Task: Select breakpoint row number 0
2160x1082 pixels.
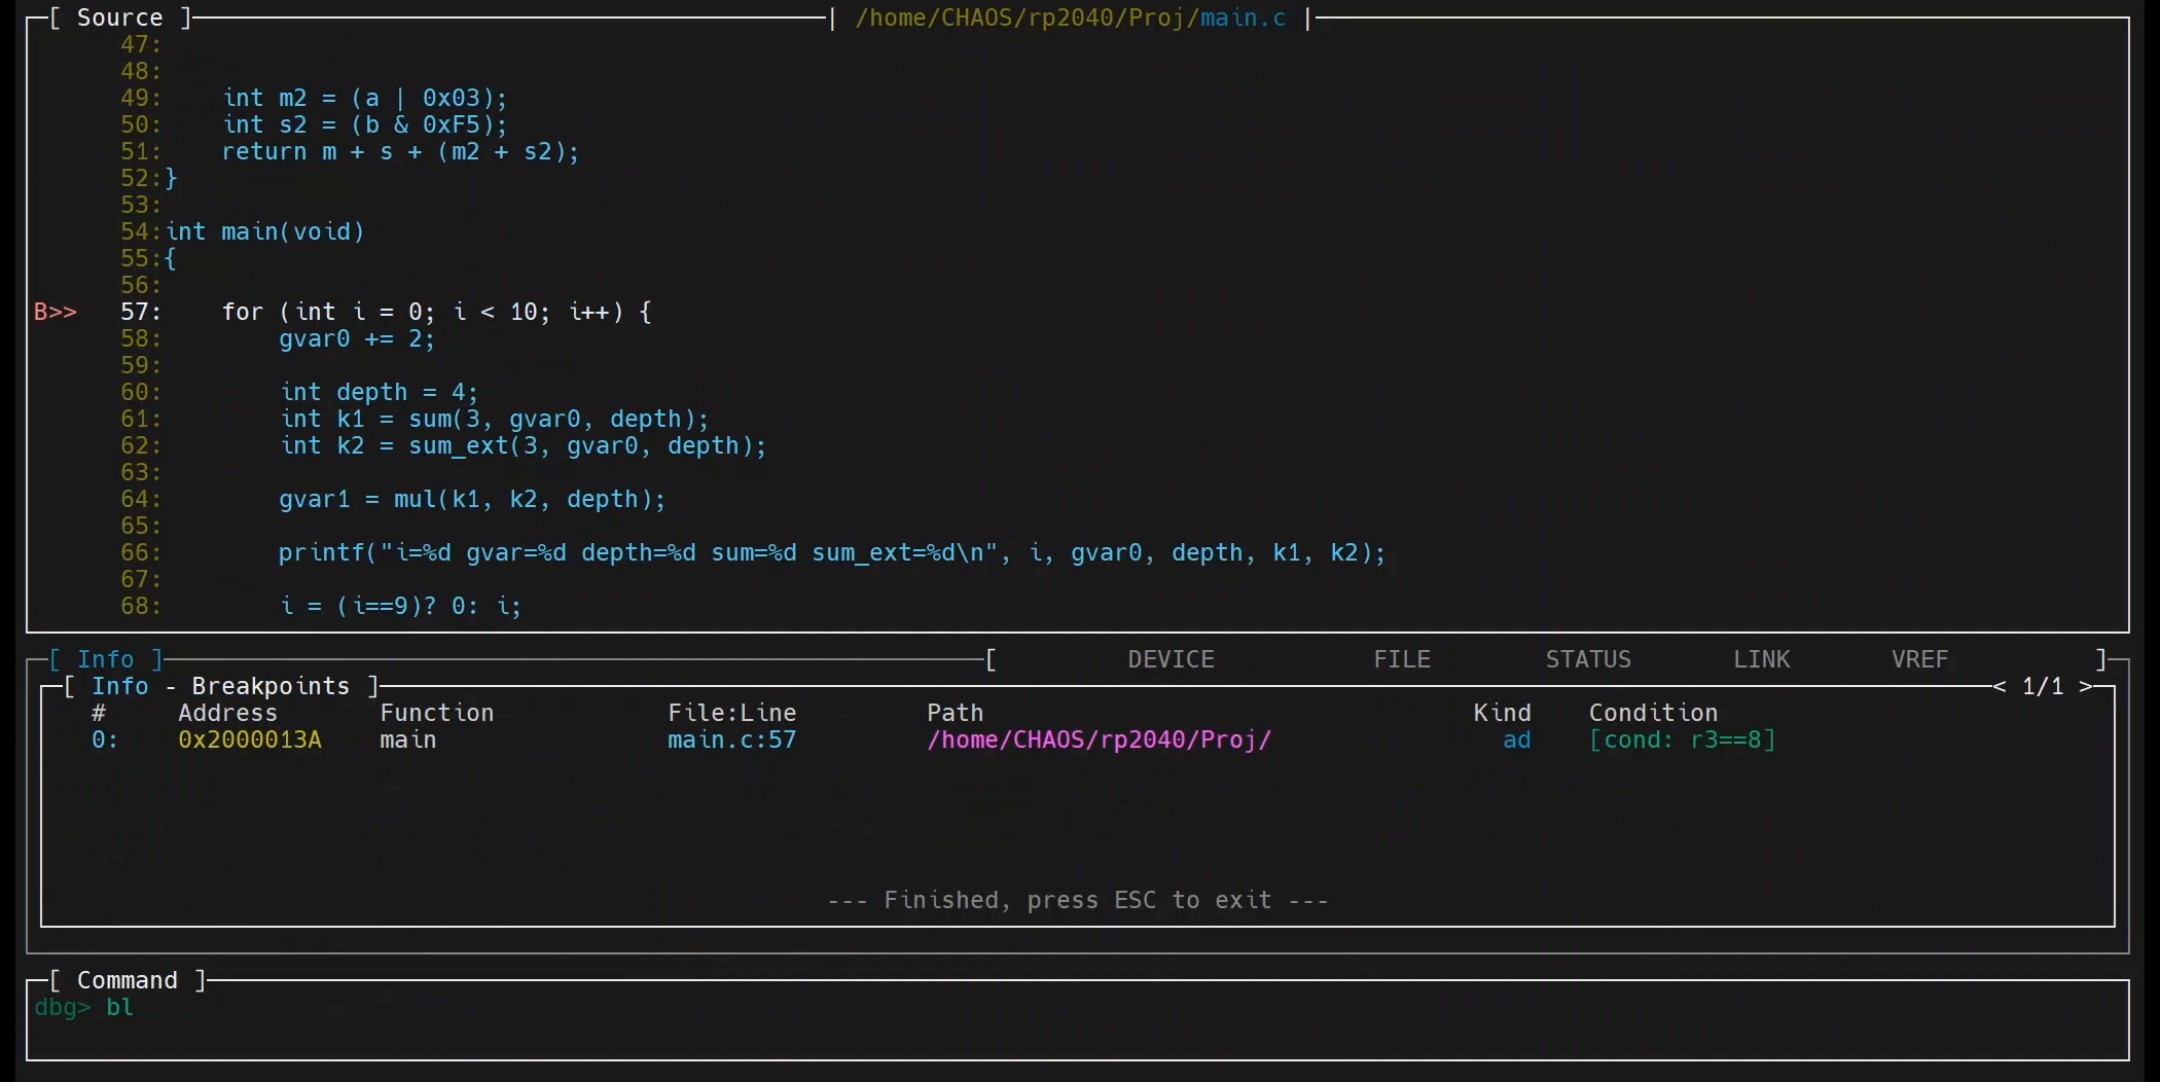Action: coord(104,740)
